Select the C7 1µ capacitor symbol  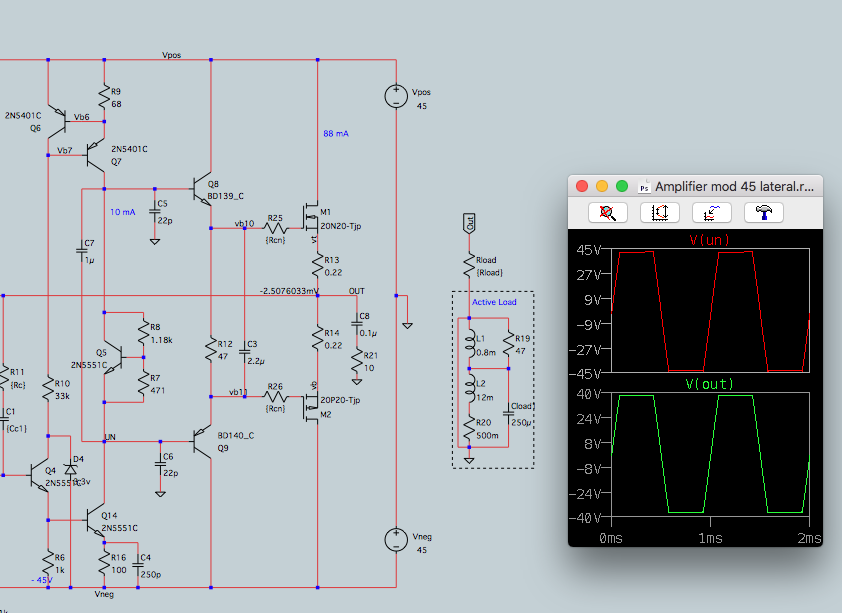82,251
